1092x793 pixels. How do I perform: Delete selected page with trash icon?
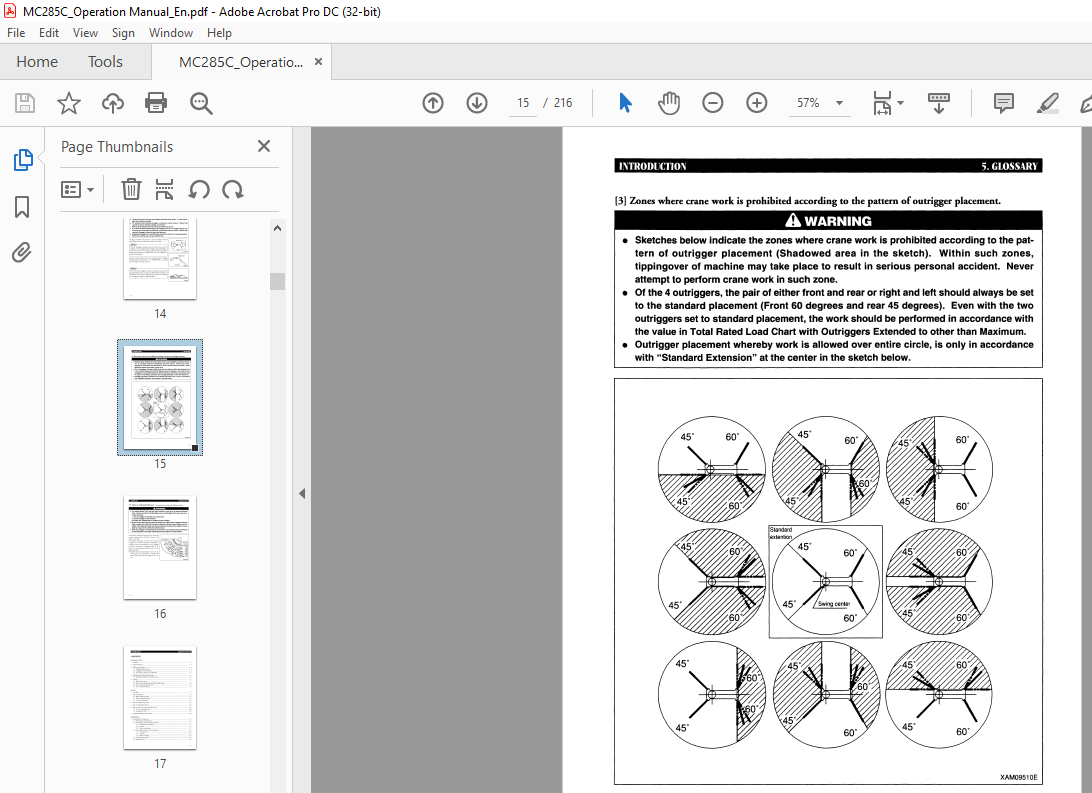(x=131, y=189)
